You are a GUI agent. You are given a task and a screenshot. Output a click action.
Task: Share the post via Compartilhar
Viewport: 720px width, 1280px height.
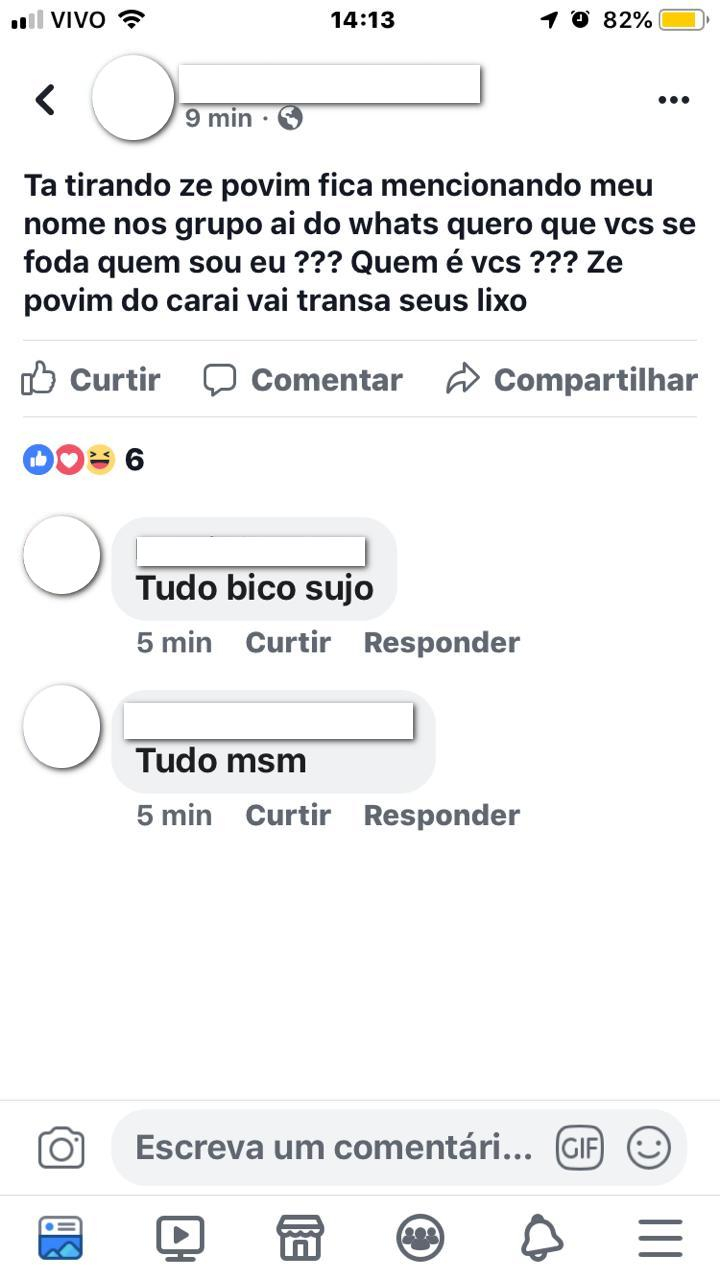[572, 379]
